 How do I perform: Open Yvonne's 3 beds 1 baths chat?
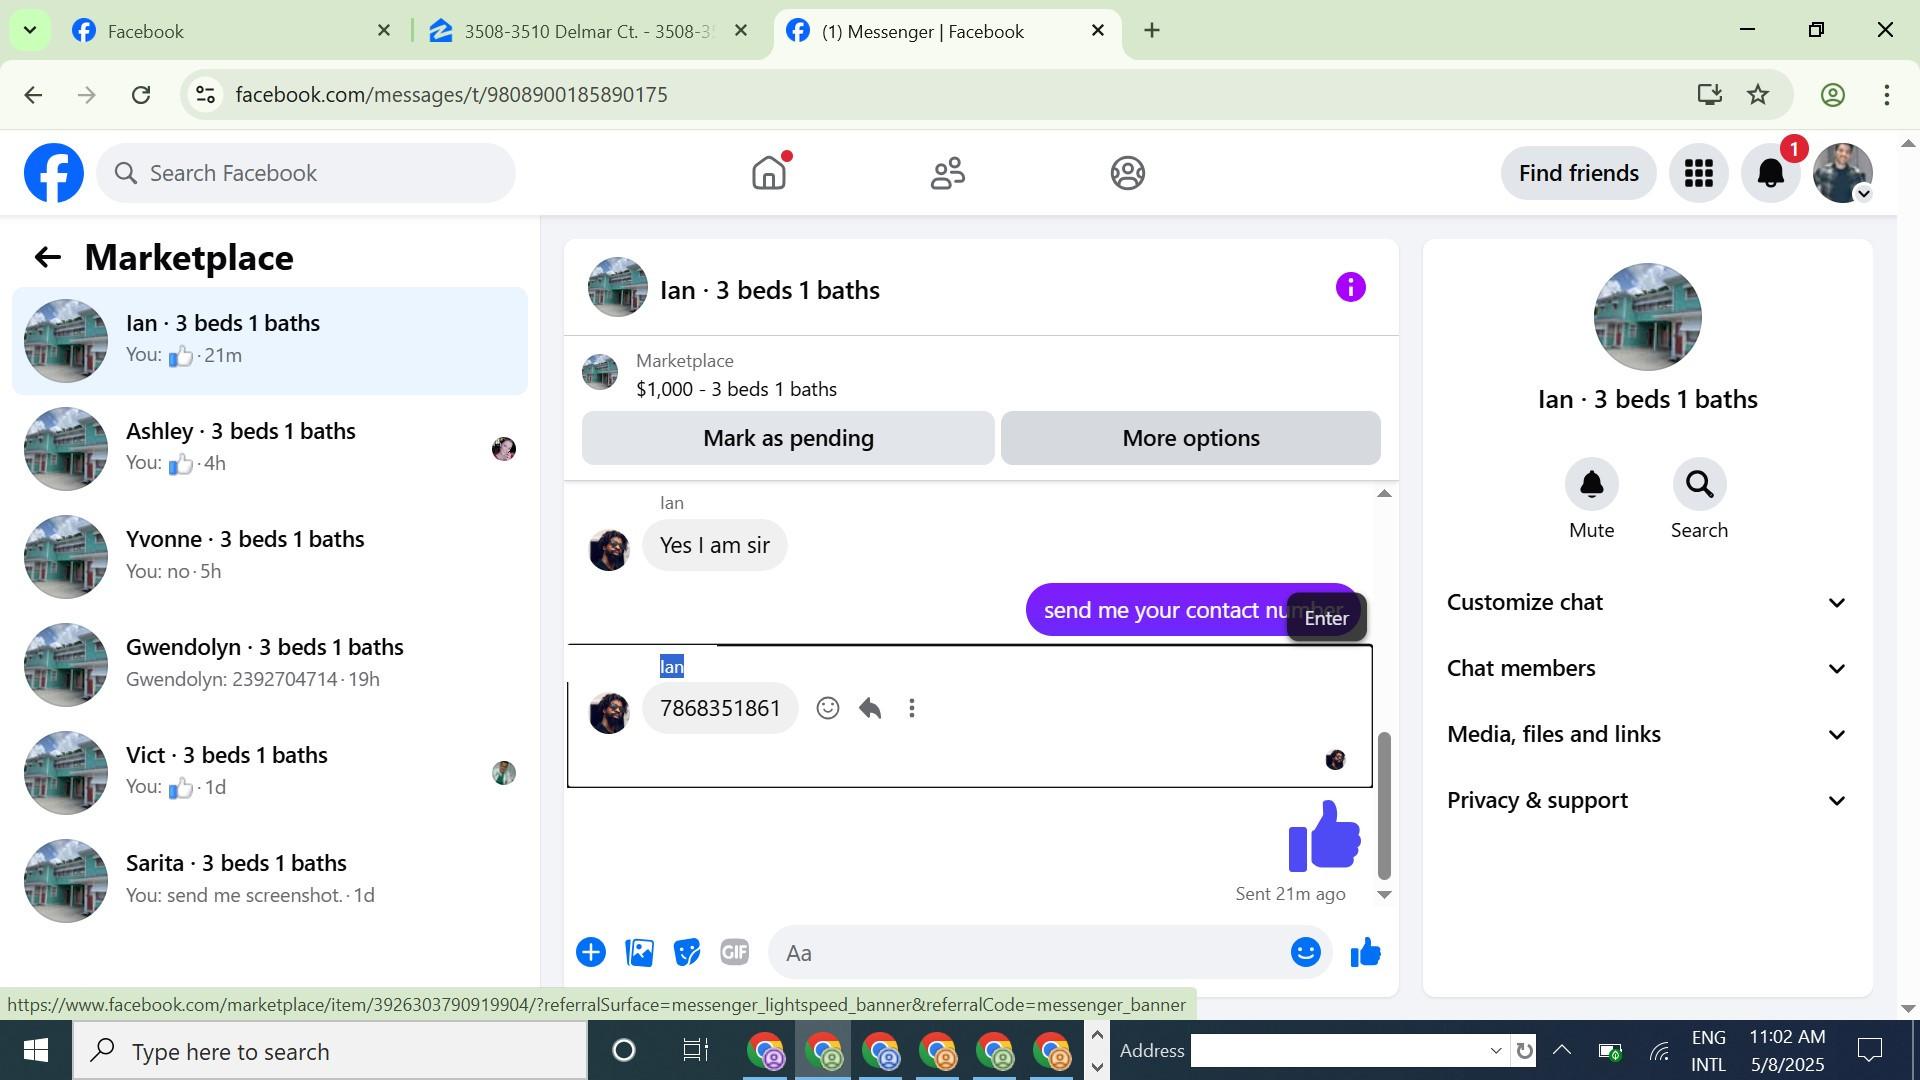[x=270, y=556]
